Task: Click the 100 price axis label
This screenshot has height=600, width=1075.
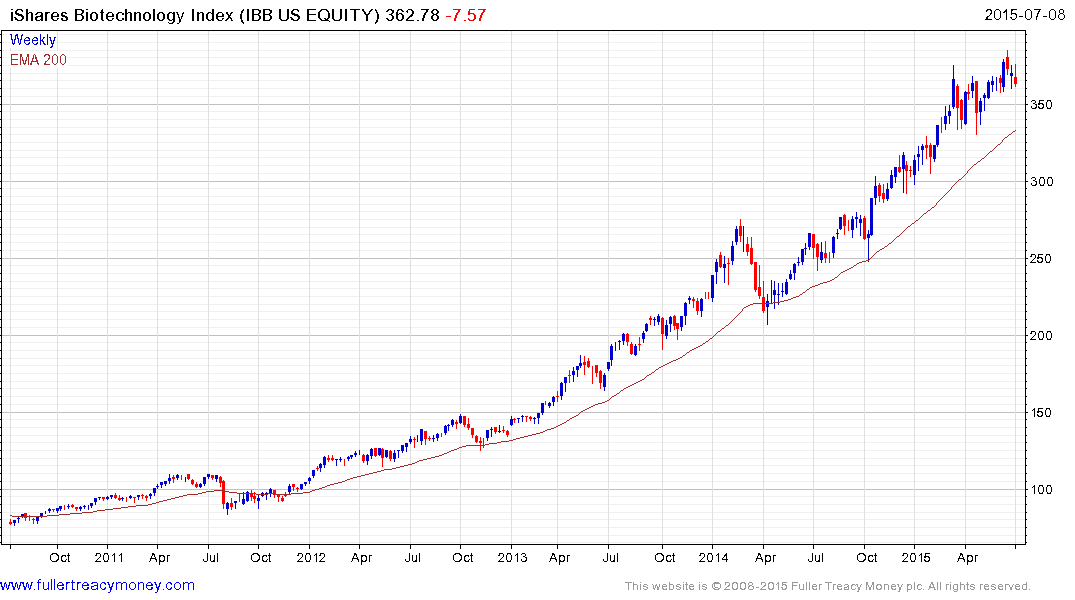Action: 1041,489
